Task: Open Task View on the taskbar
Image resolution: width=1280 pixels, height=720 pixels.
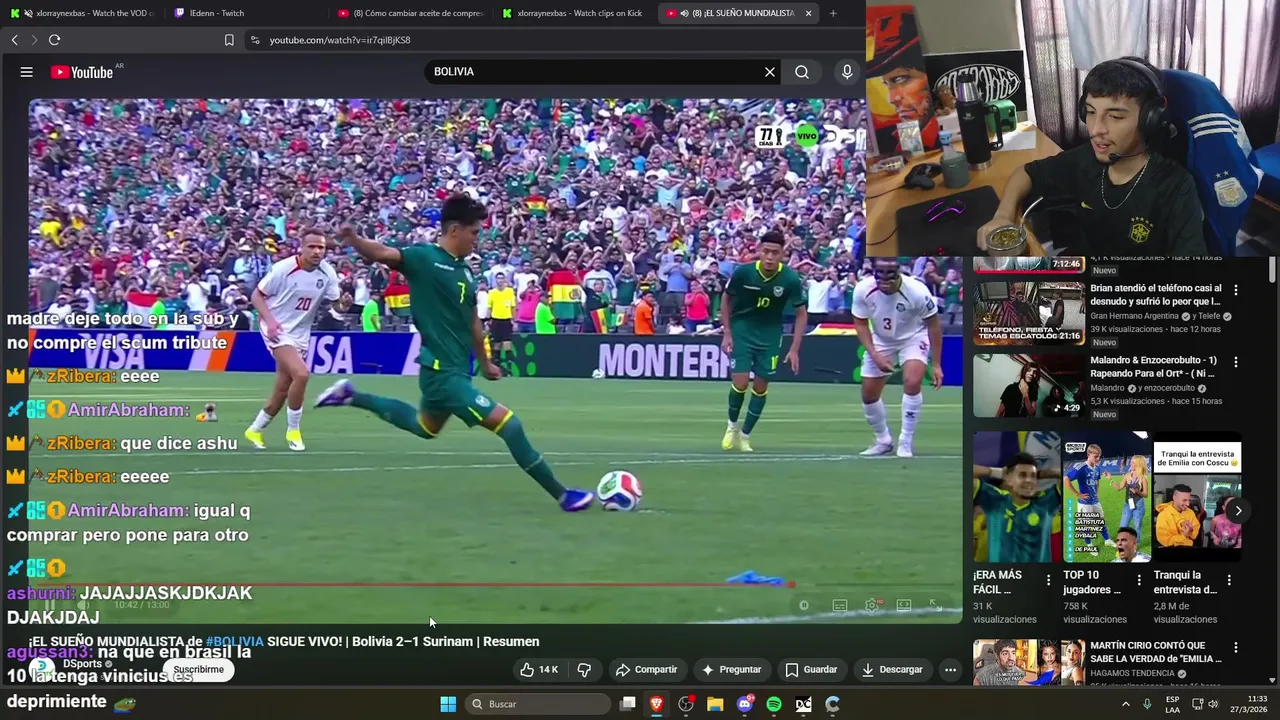Action: point(628,704)
